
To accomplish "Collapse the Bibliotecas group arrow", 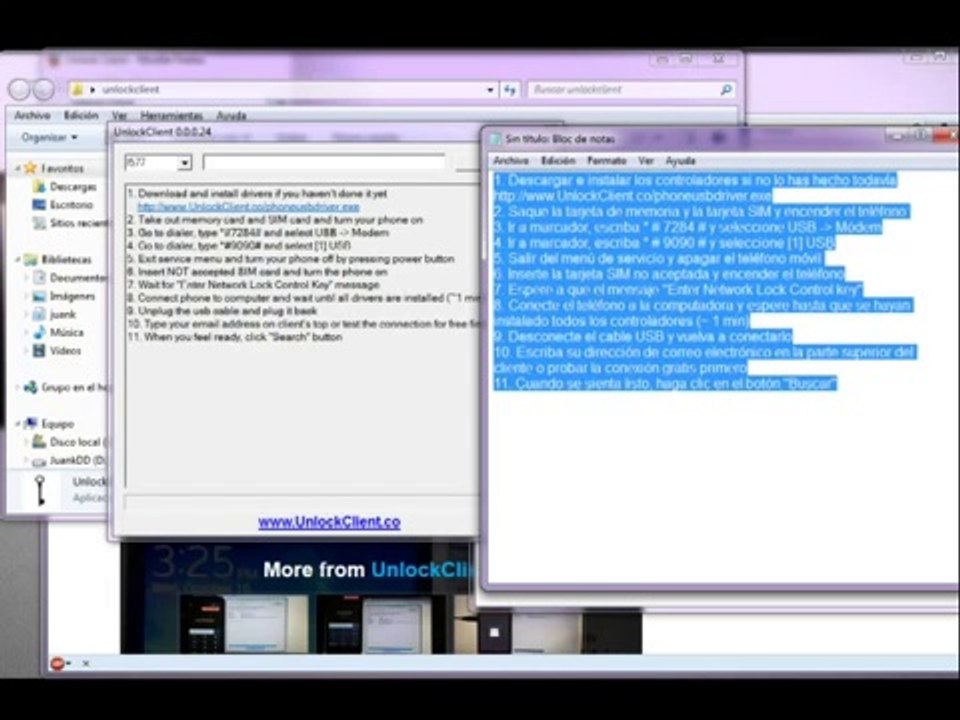I will click(x=17, y=260).
